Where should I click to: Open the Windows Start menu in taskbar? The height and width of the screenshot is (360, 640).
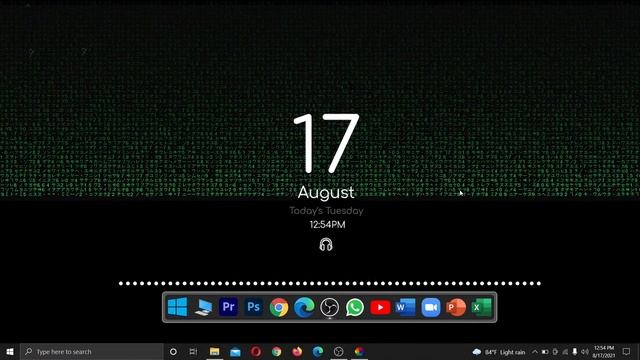click(x=10, y=351)
